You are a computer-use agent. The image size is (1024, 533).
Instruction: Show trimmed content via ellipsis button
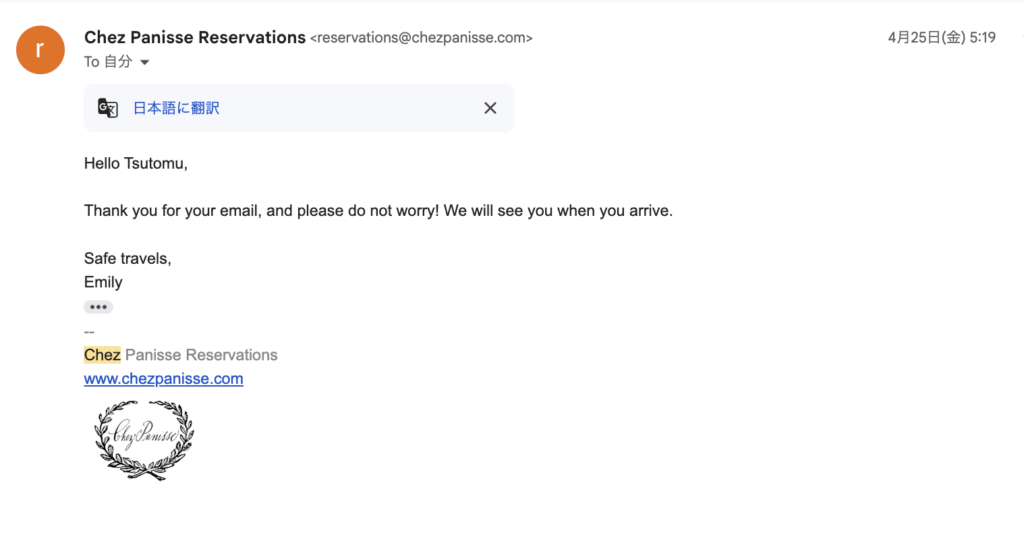(98, 307)
